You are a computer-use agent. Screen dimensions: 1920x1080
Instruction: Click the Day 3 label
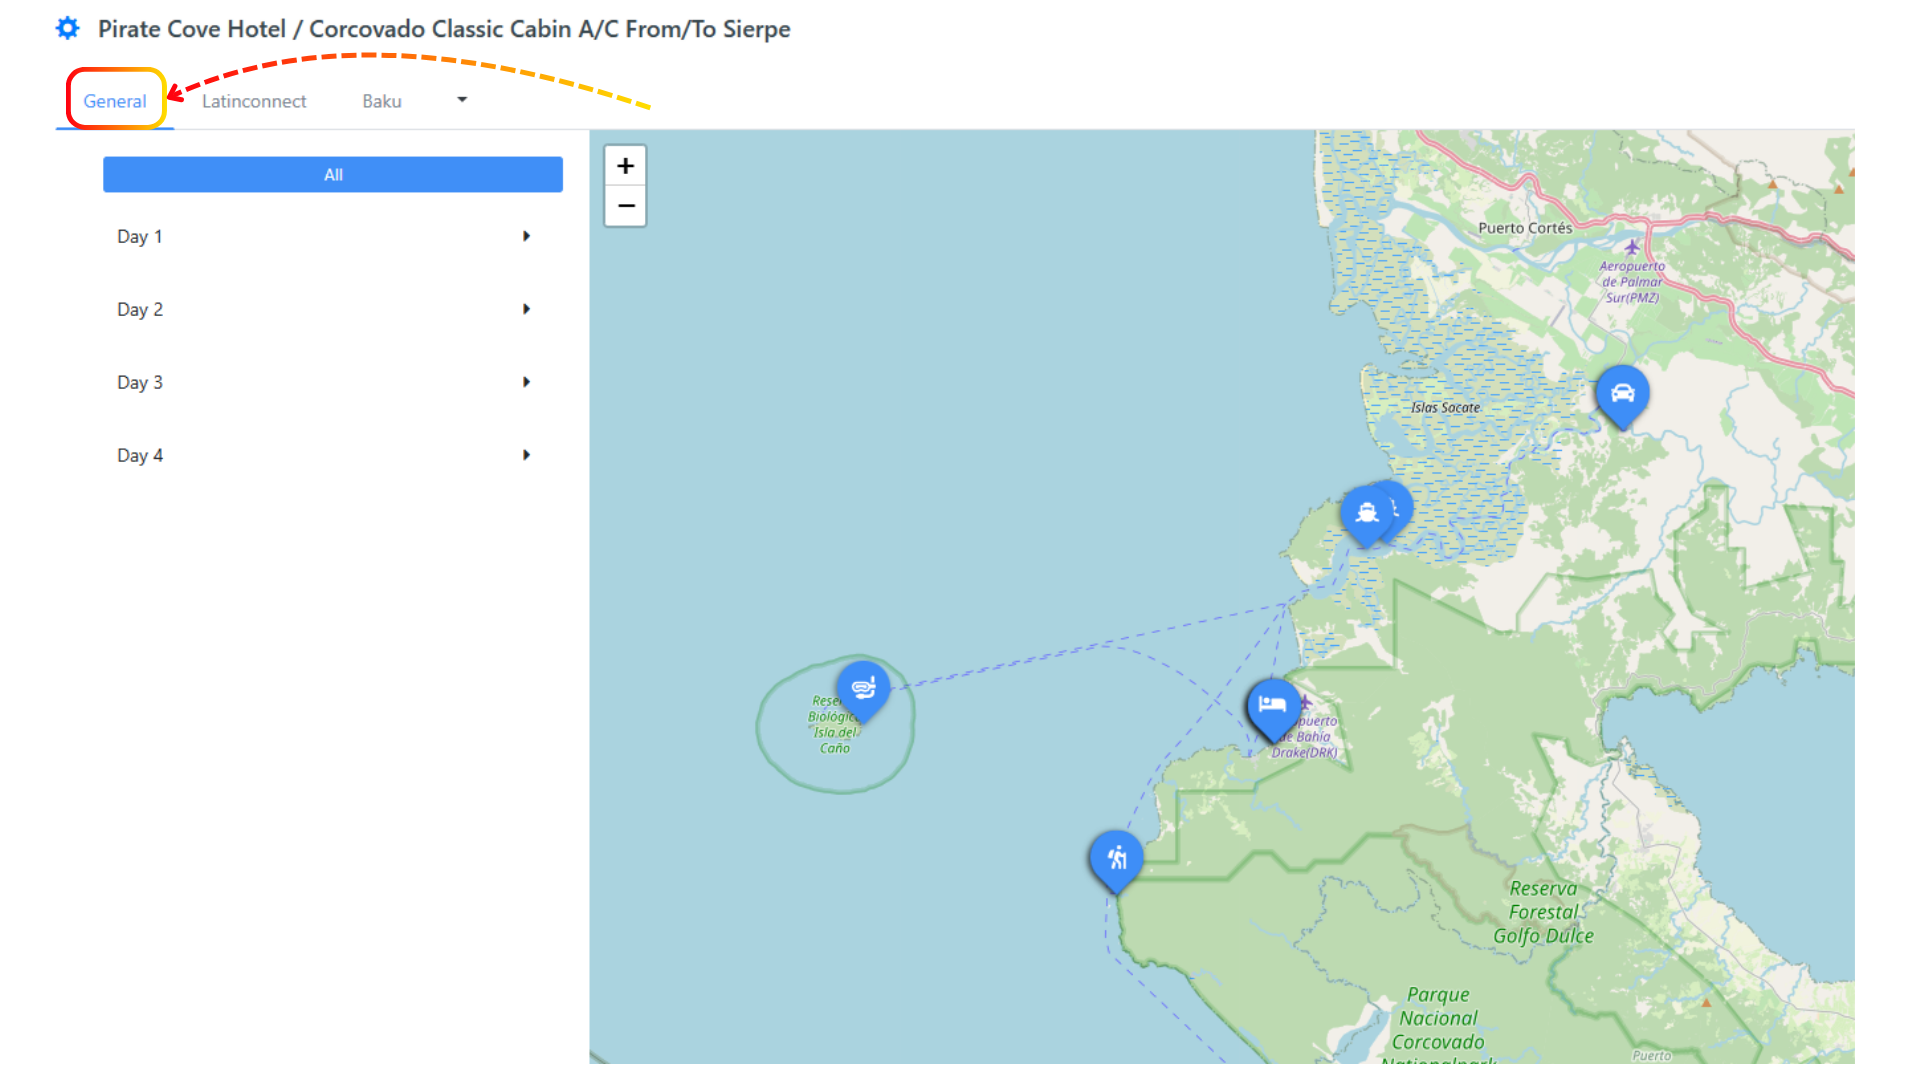pos(139,383)
